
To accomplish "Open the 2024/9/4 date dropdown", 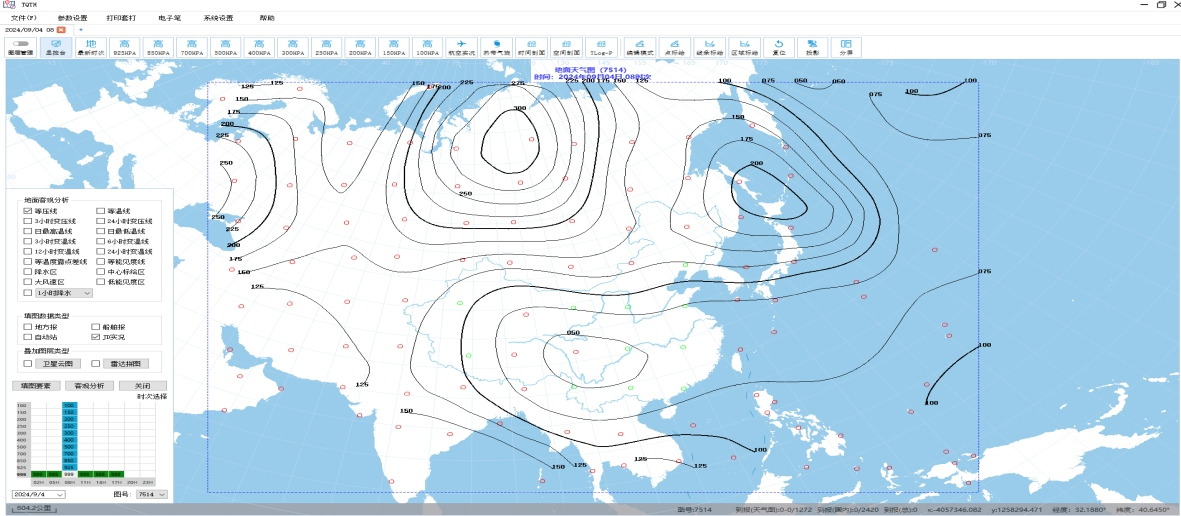I will [x=40, y=495].
